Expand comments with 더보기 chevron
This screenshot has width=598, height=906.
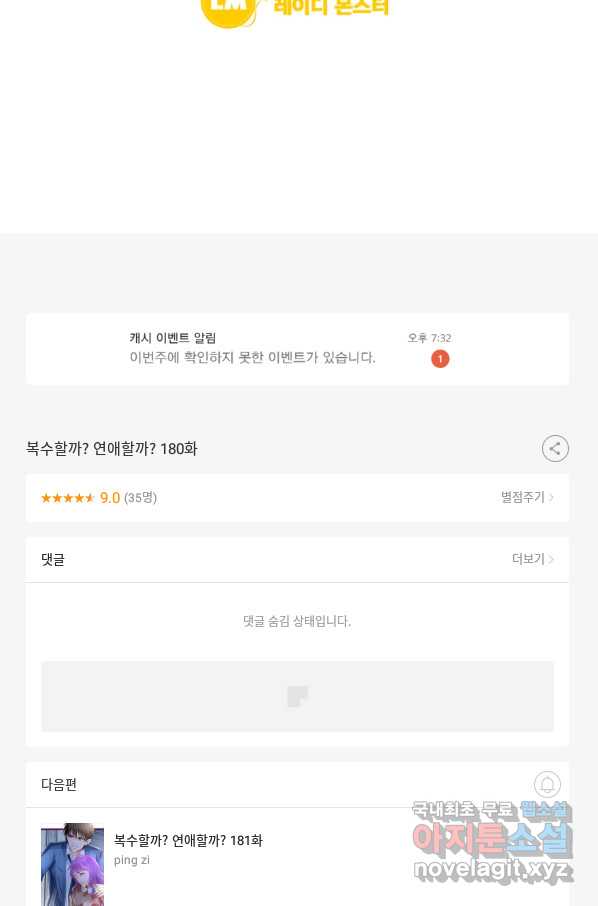pyautogui.click(x=551, y=559)
